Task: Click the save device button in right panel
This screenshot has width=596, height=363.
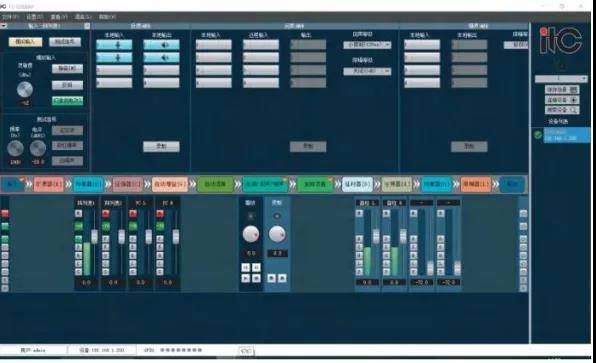Action: click(563, 90)
